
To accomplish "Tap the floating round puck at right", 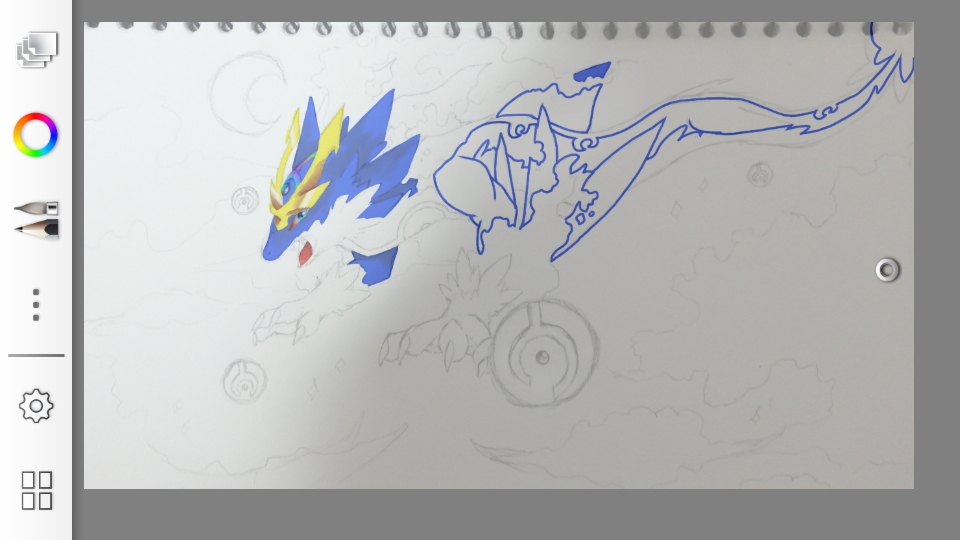I will coord(887,270).
